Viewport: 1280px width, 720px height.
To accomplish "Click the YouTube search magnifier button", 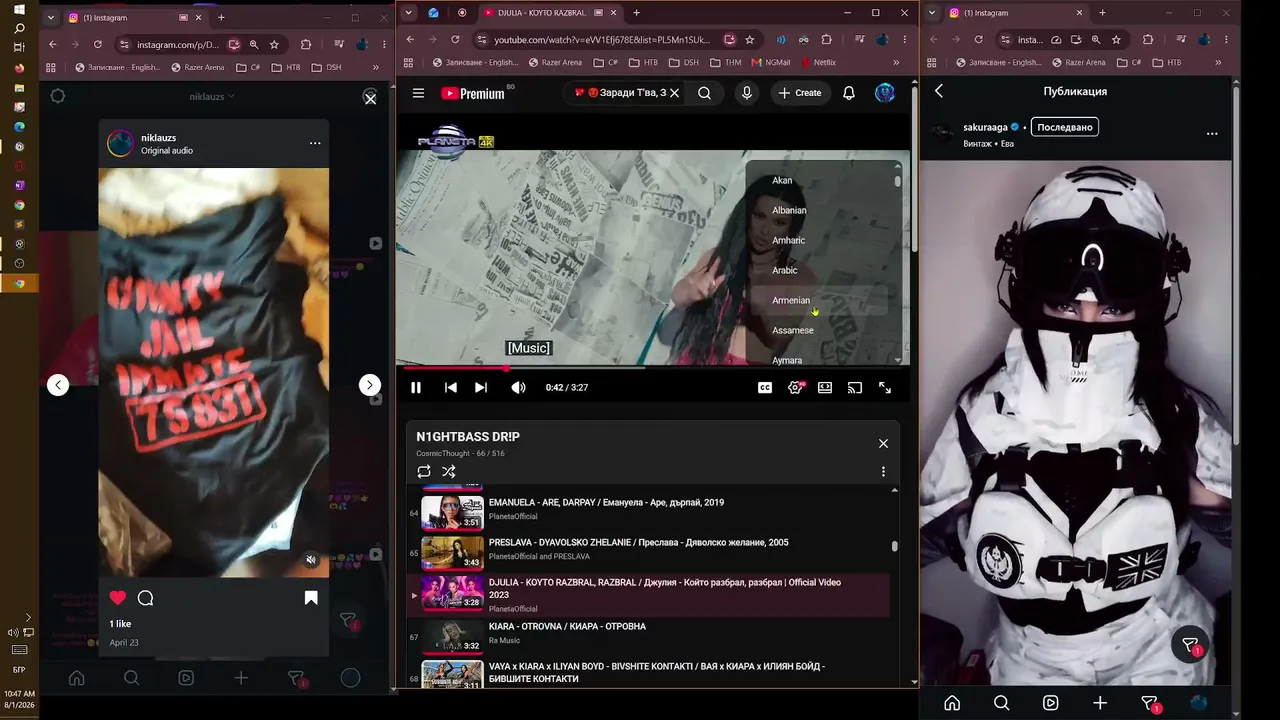I will (705, 93).
